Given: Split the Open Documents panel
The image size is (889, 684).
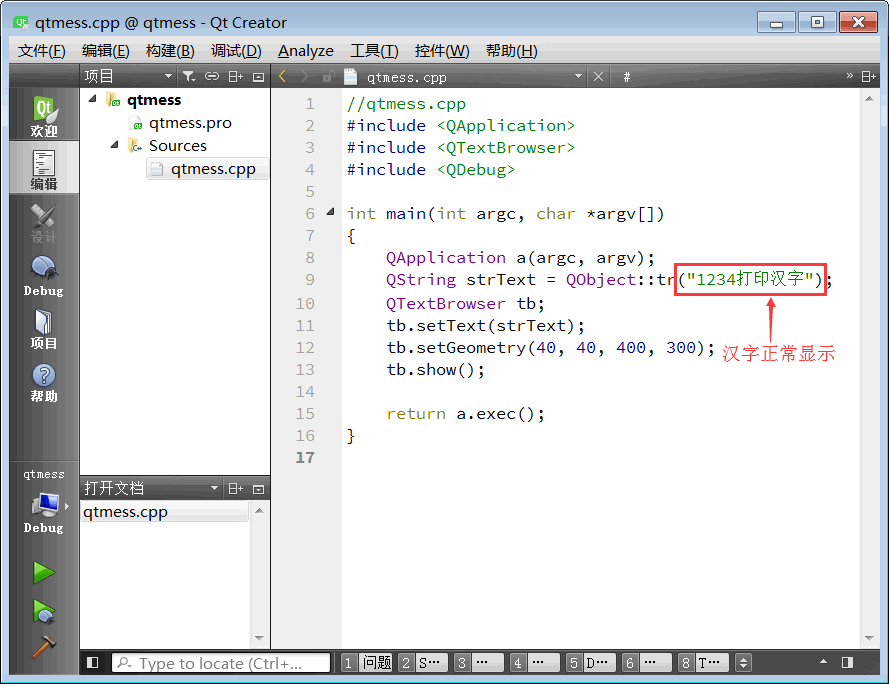Looking at the screenshot, I should pos(235,488).
